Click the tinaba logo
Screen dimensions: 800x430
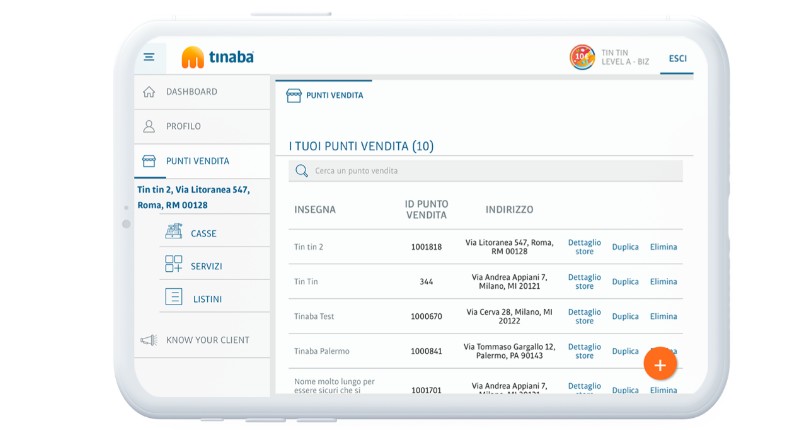pyautogui.click(x=218, y=57)
